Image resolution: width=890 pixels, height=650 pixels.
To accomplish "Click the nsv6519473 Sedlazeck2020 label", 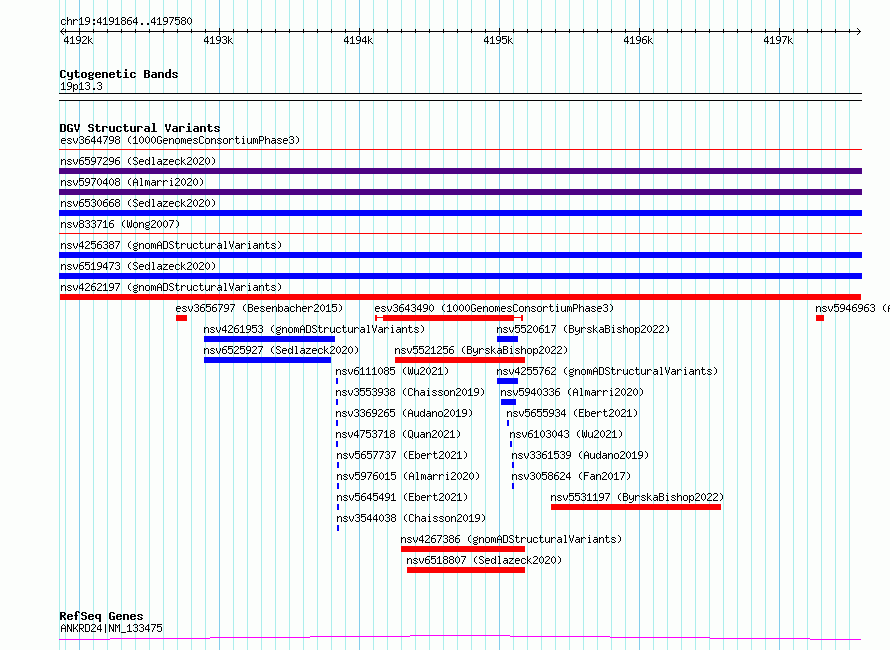I will point(138,266).
